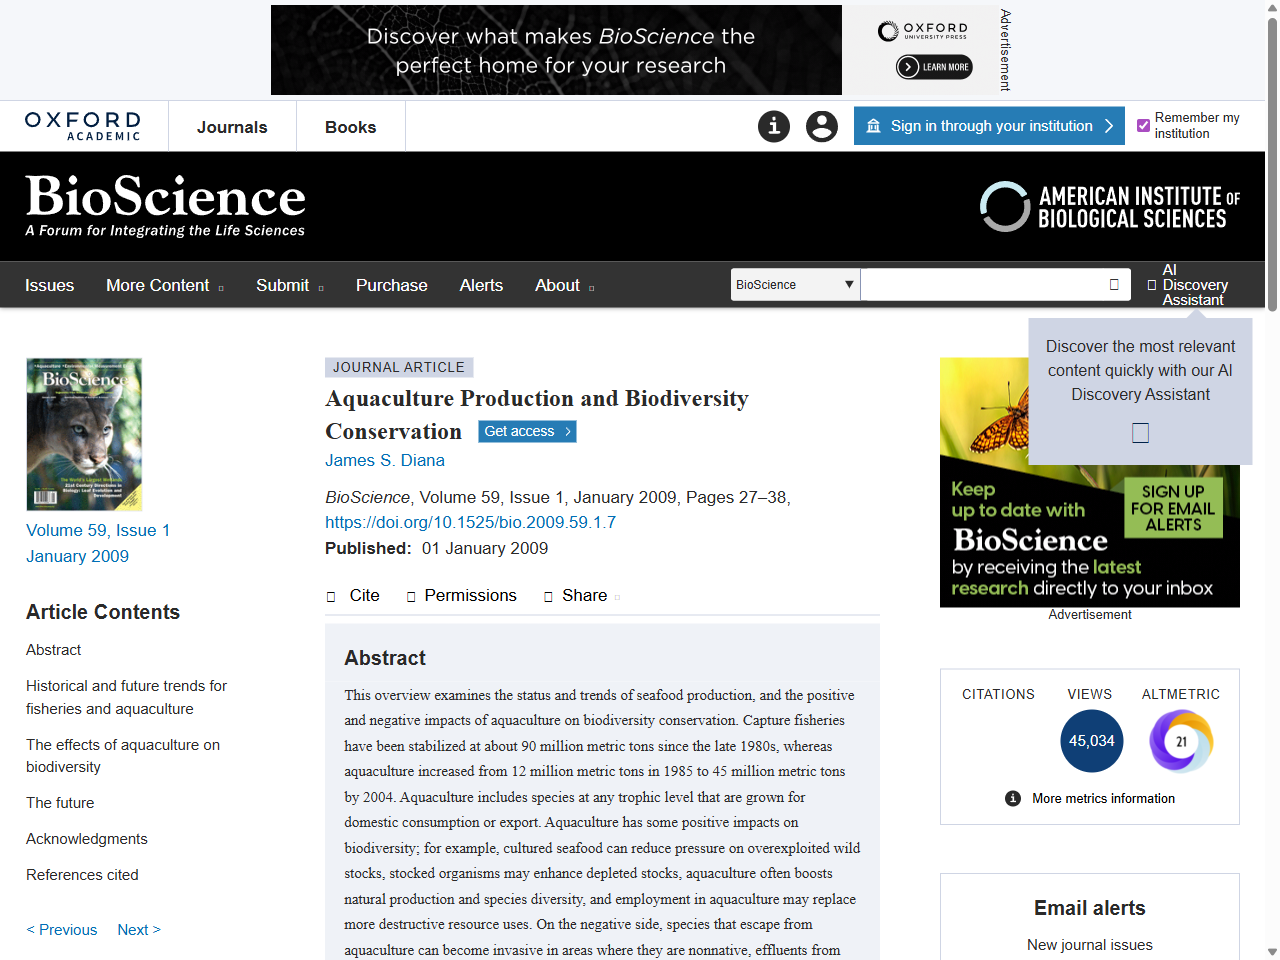Click the Cite label
This screenshot has height=960, width=1280.
pyautogui.click(x=364, y=596)
